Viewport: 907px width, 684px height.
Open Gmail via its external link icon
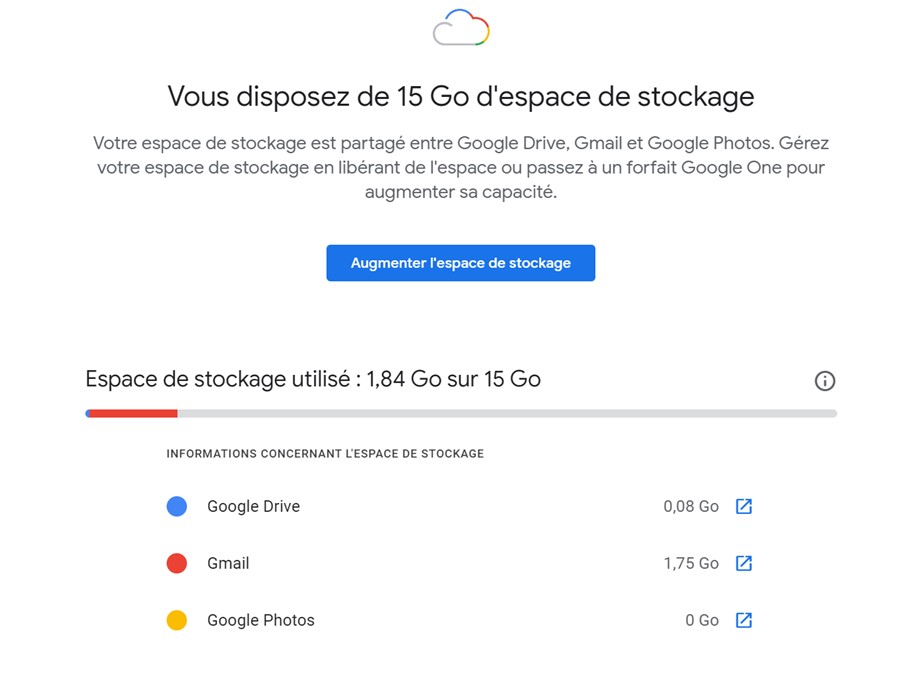743,563
